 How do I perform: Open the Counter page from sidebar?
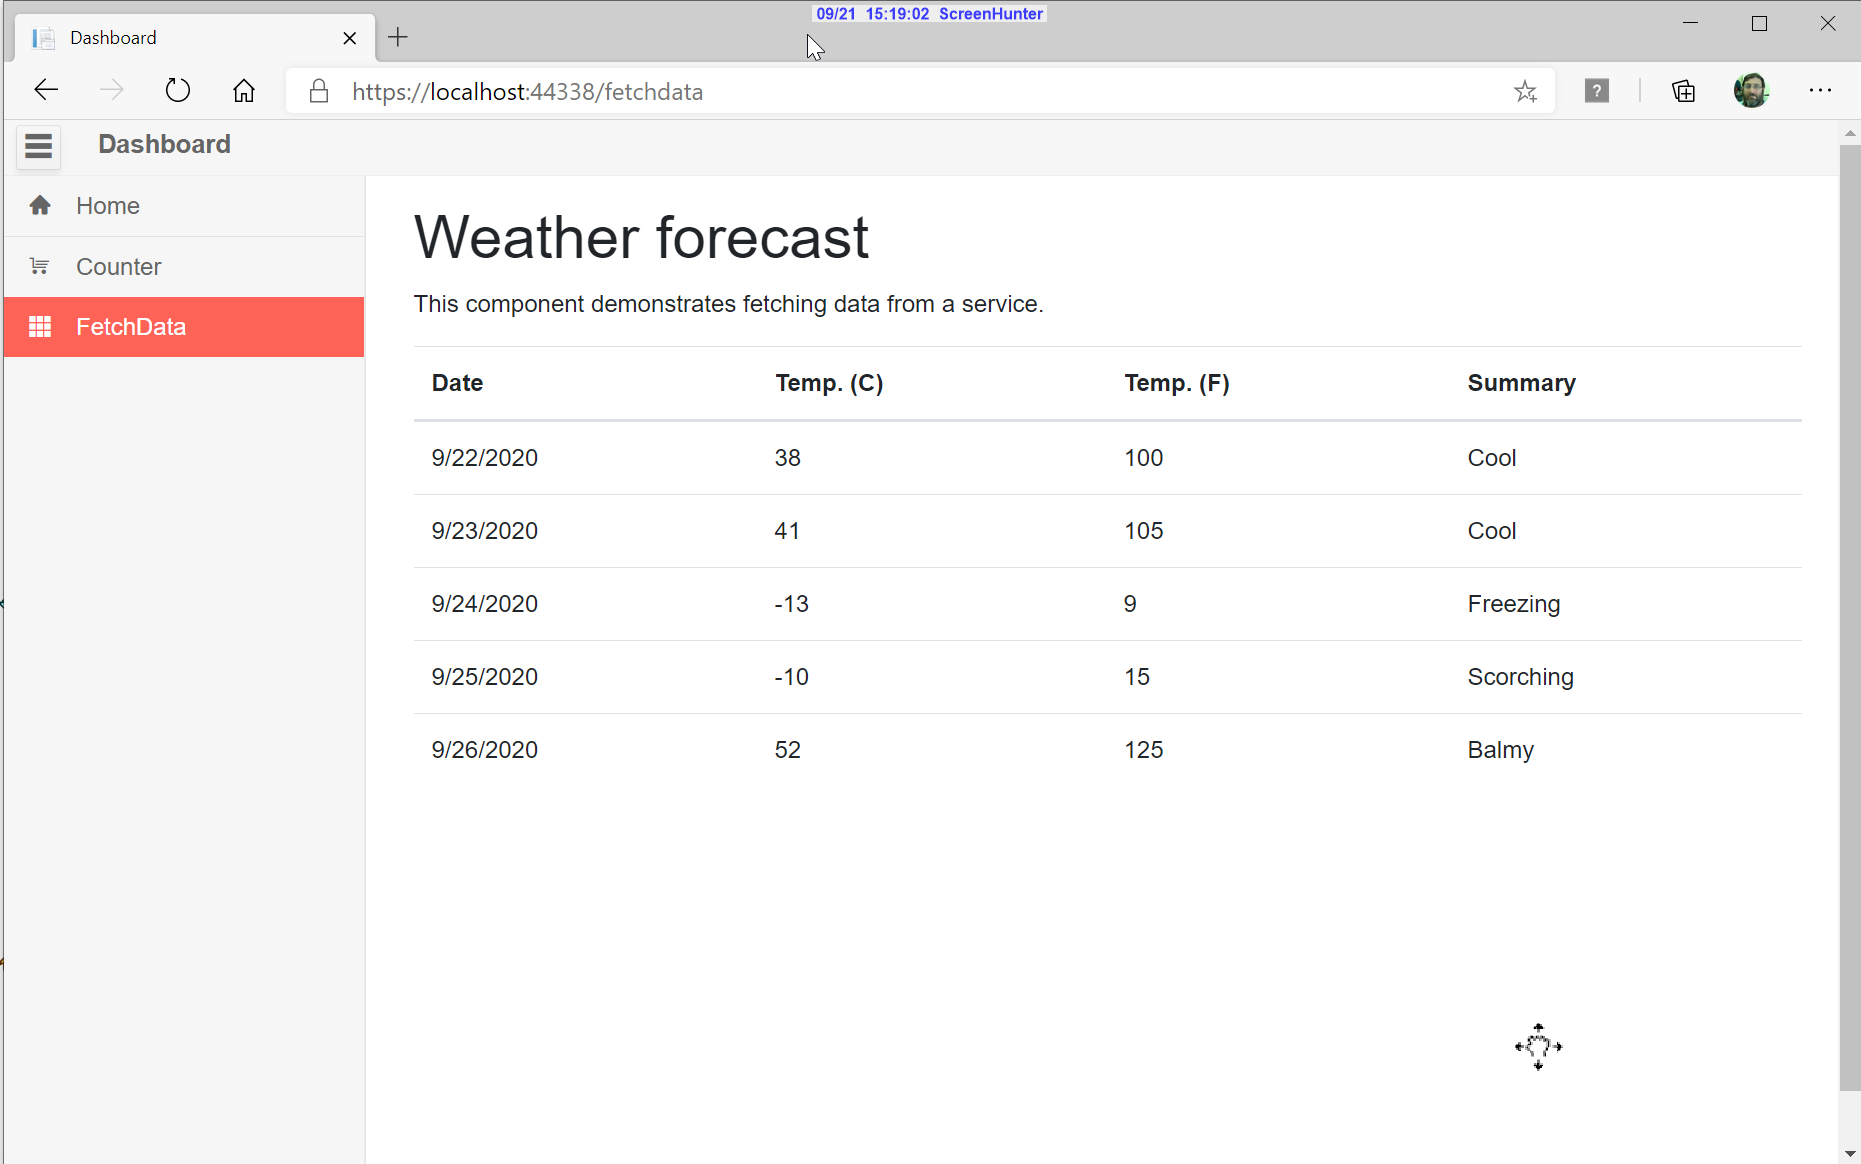coord(184,267)
